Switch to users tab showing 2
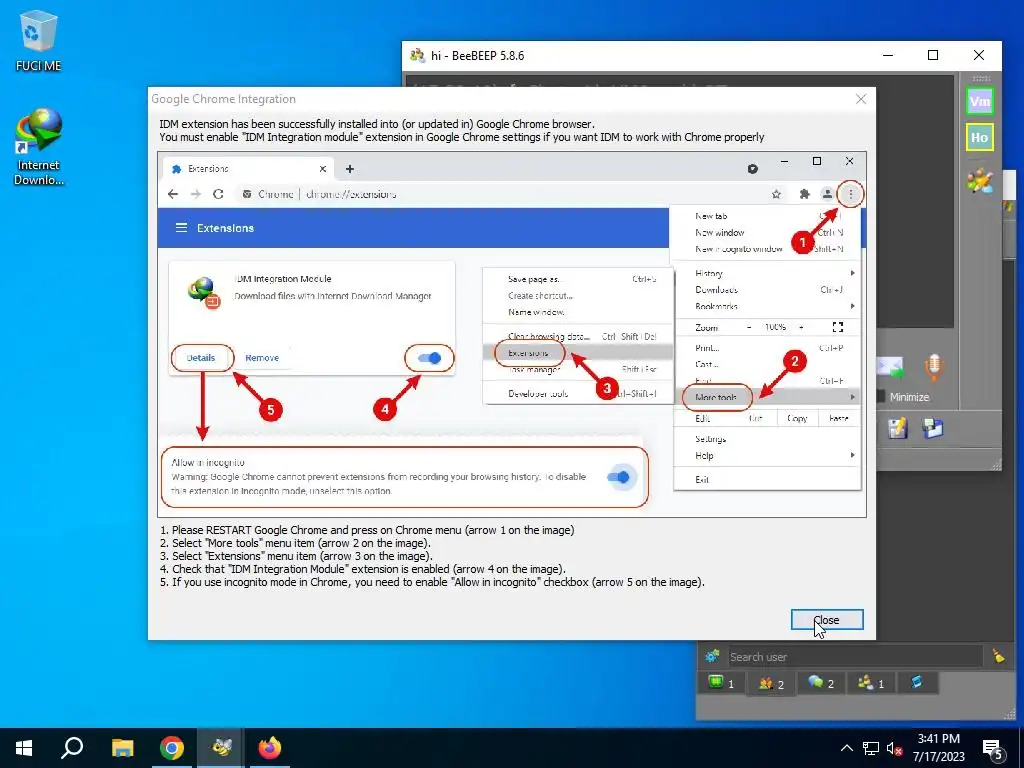Viewport: 1024px width, 768px height. (x=771, y=683)
